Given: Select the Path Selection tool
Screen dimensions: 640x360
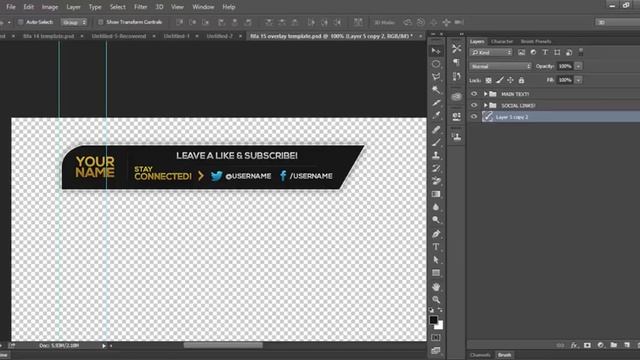Looking at the screenshot, I should click(436, 260).
